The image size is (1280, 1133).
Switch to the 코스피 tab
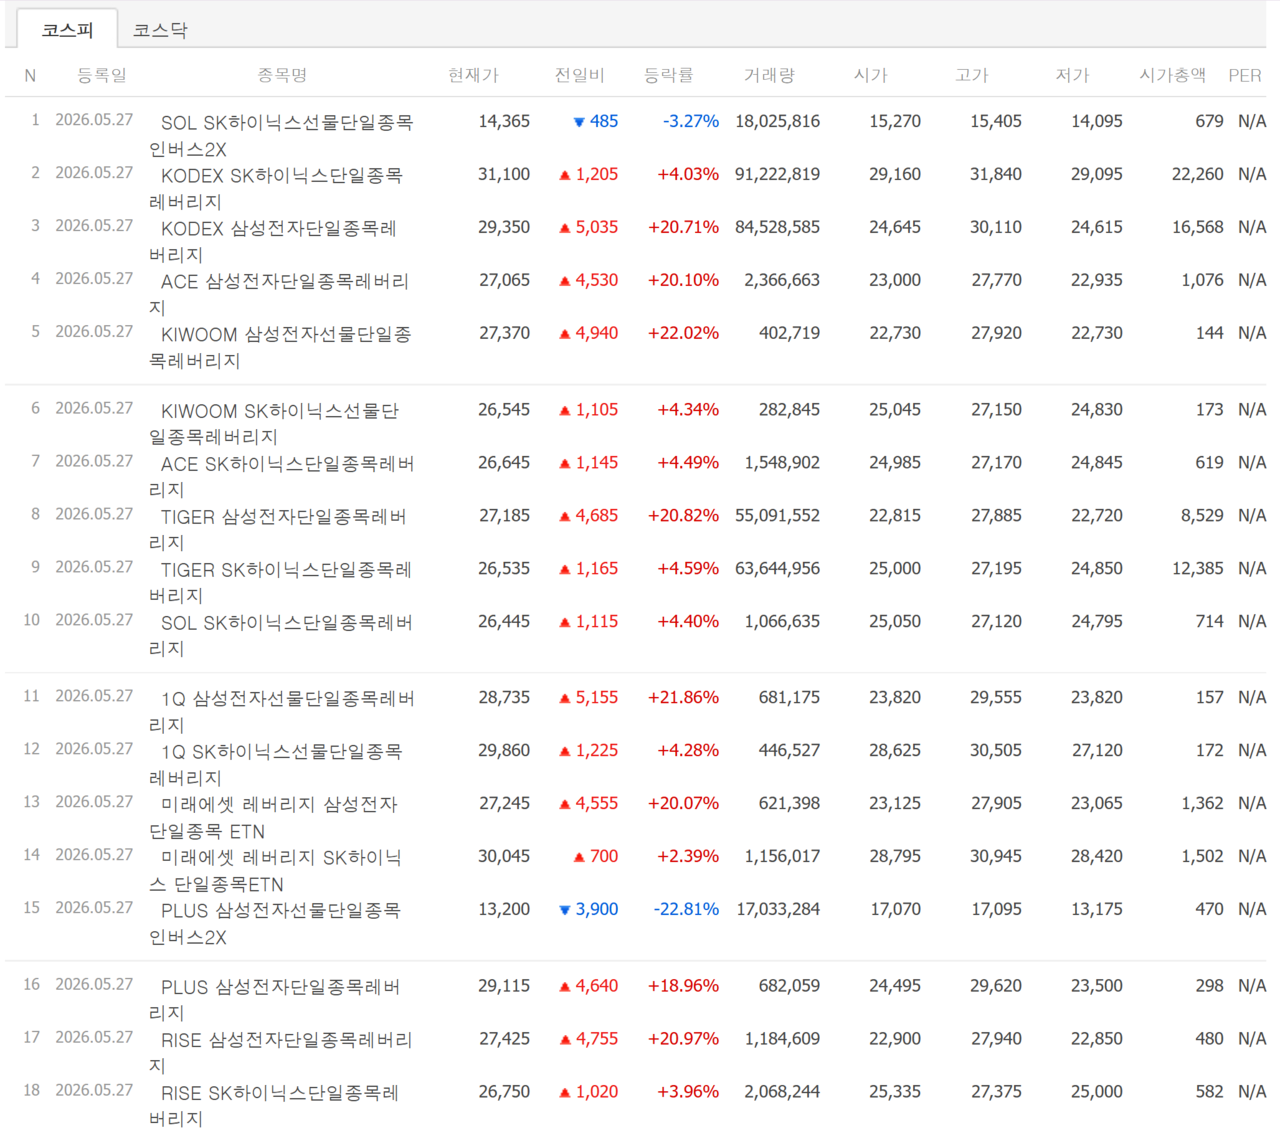tap(67, 30)
